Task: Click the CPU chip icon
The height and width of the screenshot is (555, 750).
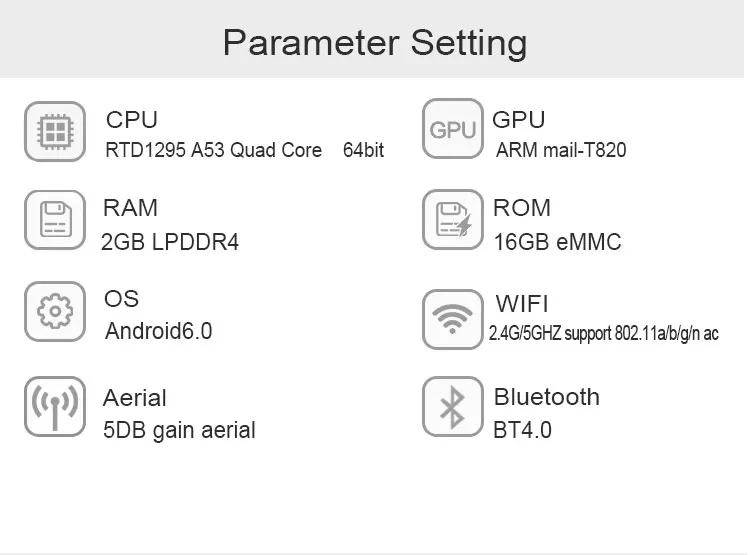Action: pos(55,132)
